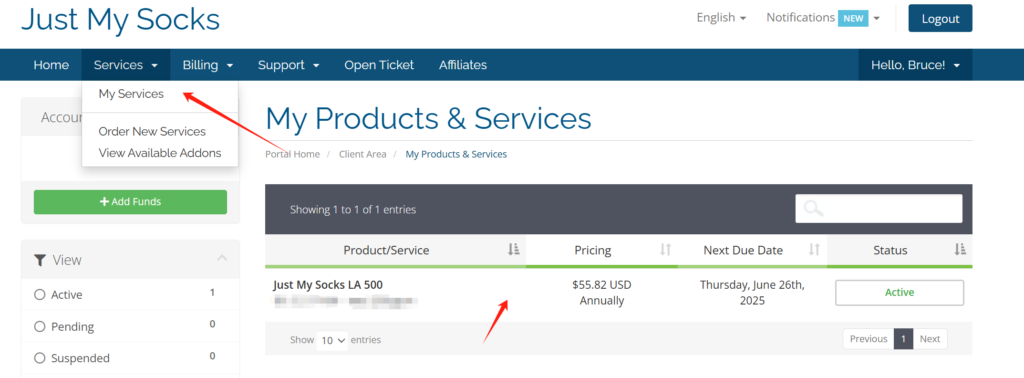The height and width of the screenshot is (378, 1024).
Task: Expand the Hello, Bruce! account menu
Action: point(915,65)
